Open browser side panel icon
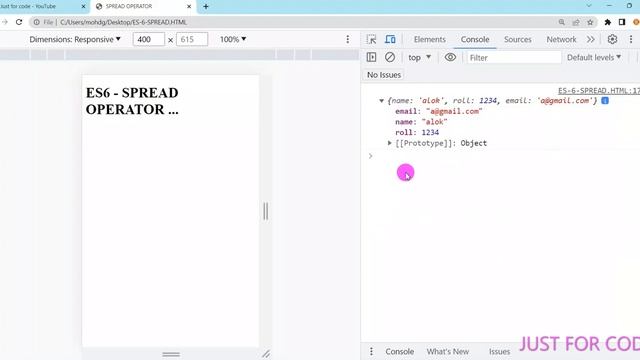Image resolution: width=640 pixels, height=360 pixels. pyautogui.click(x=622, y=22)
